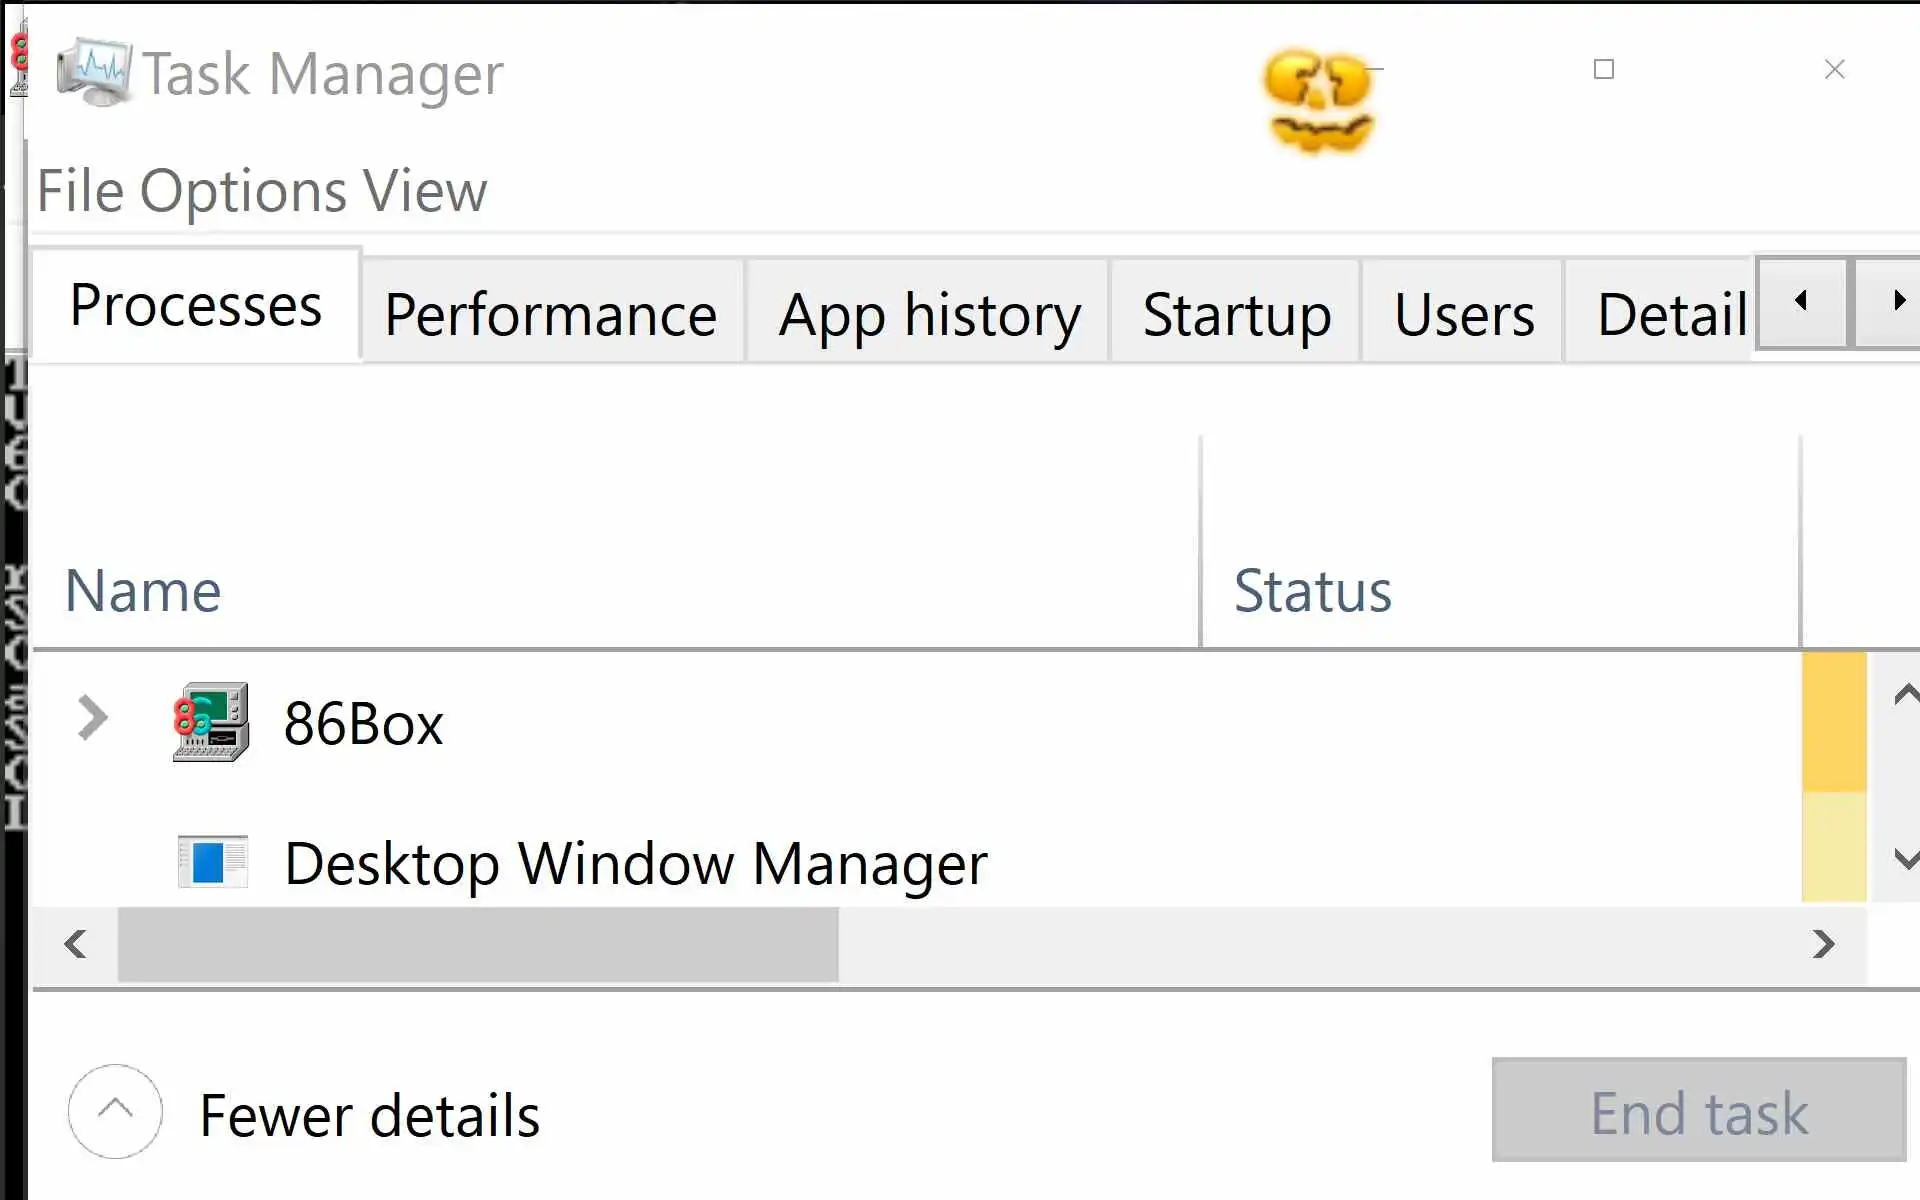Click the 86Box process icon
Screen dimensions: 1920x1200
tap(211, 722)
